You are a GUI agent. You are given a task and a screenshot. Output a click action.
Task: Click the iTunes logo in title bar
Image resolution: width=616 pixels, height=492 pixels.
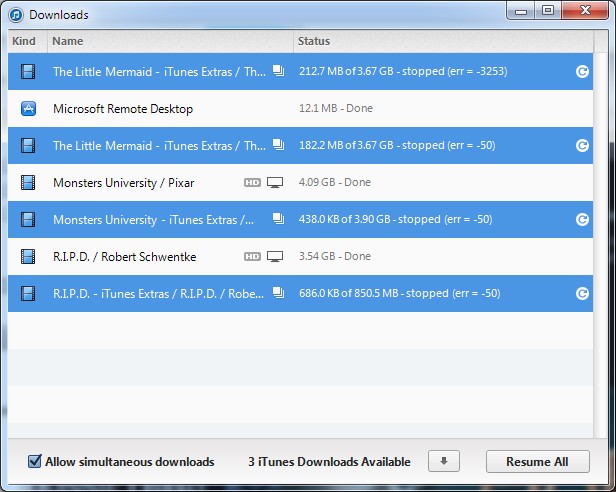pos(16,15)
